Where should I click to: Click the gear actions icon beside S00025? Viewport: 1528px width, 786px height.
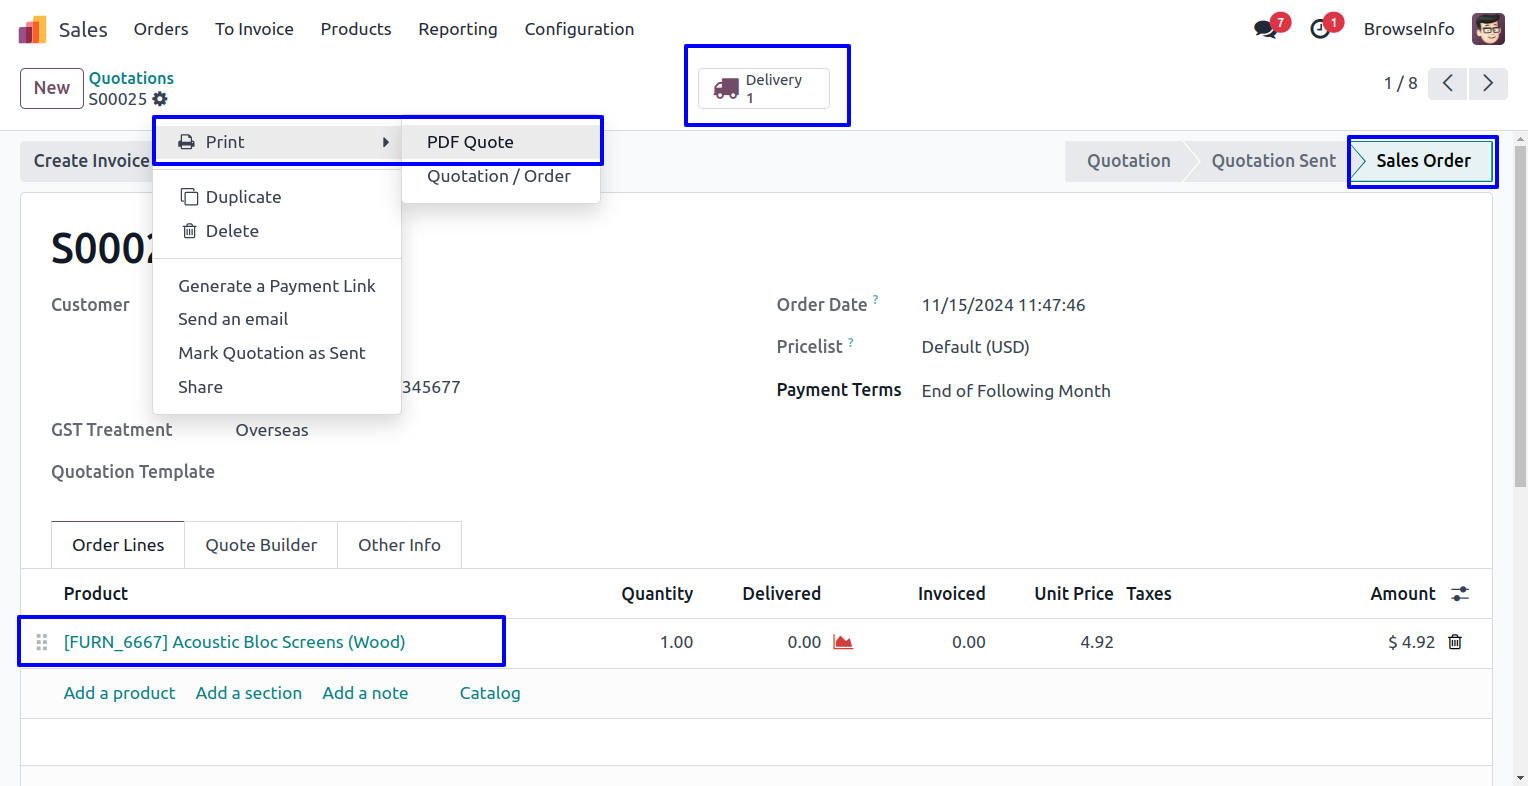(x=160, y=99)
